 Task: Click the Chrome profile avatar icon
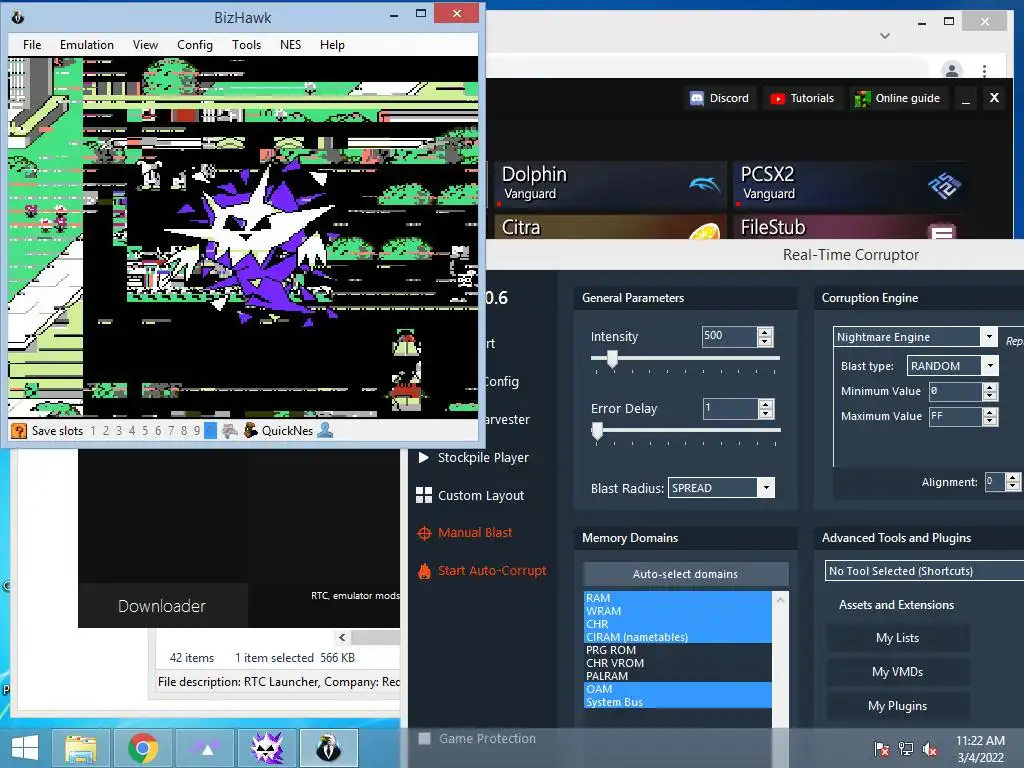(952, 70)
